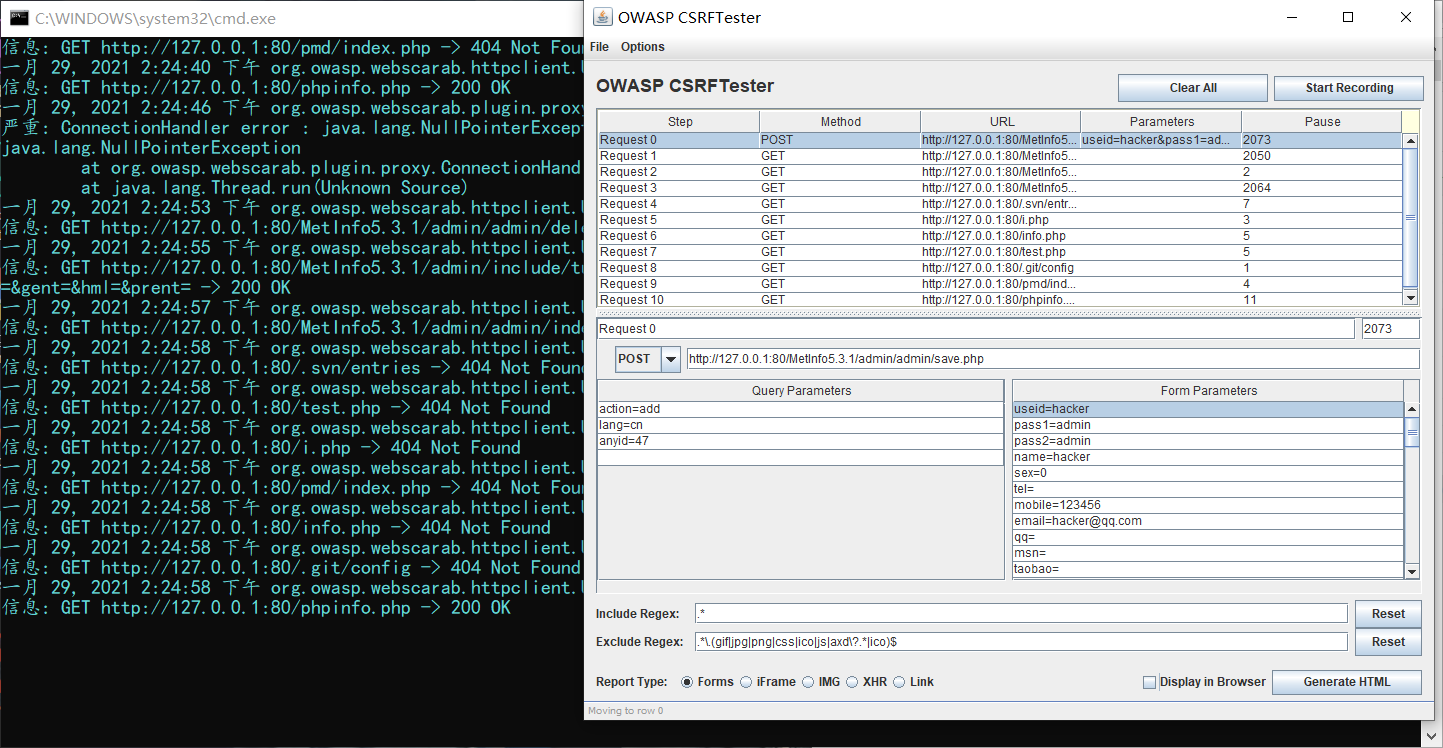
Task: Open the File menu
Action: pyautogui.click(x=599, y=47)
